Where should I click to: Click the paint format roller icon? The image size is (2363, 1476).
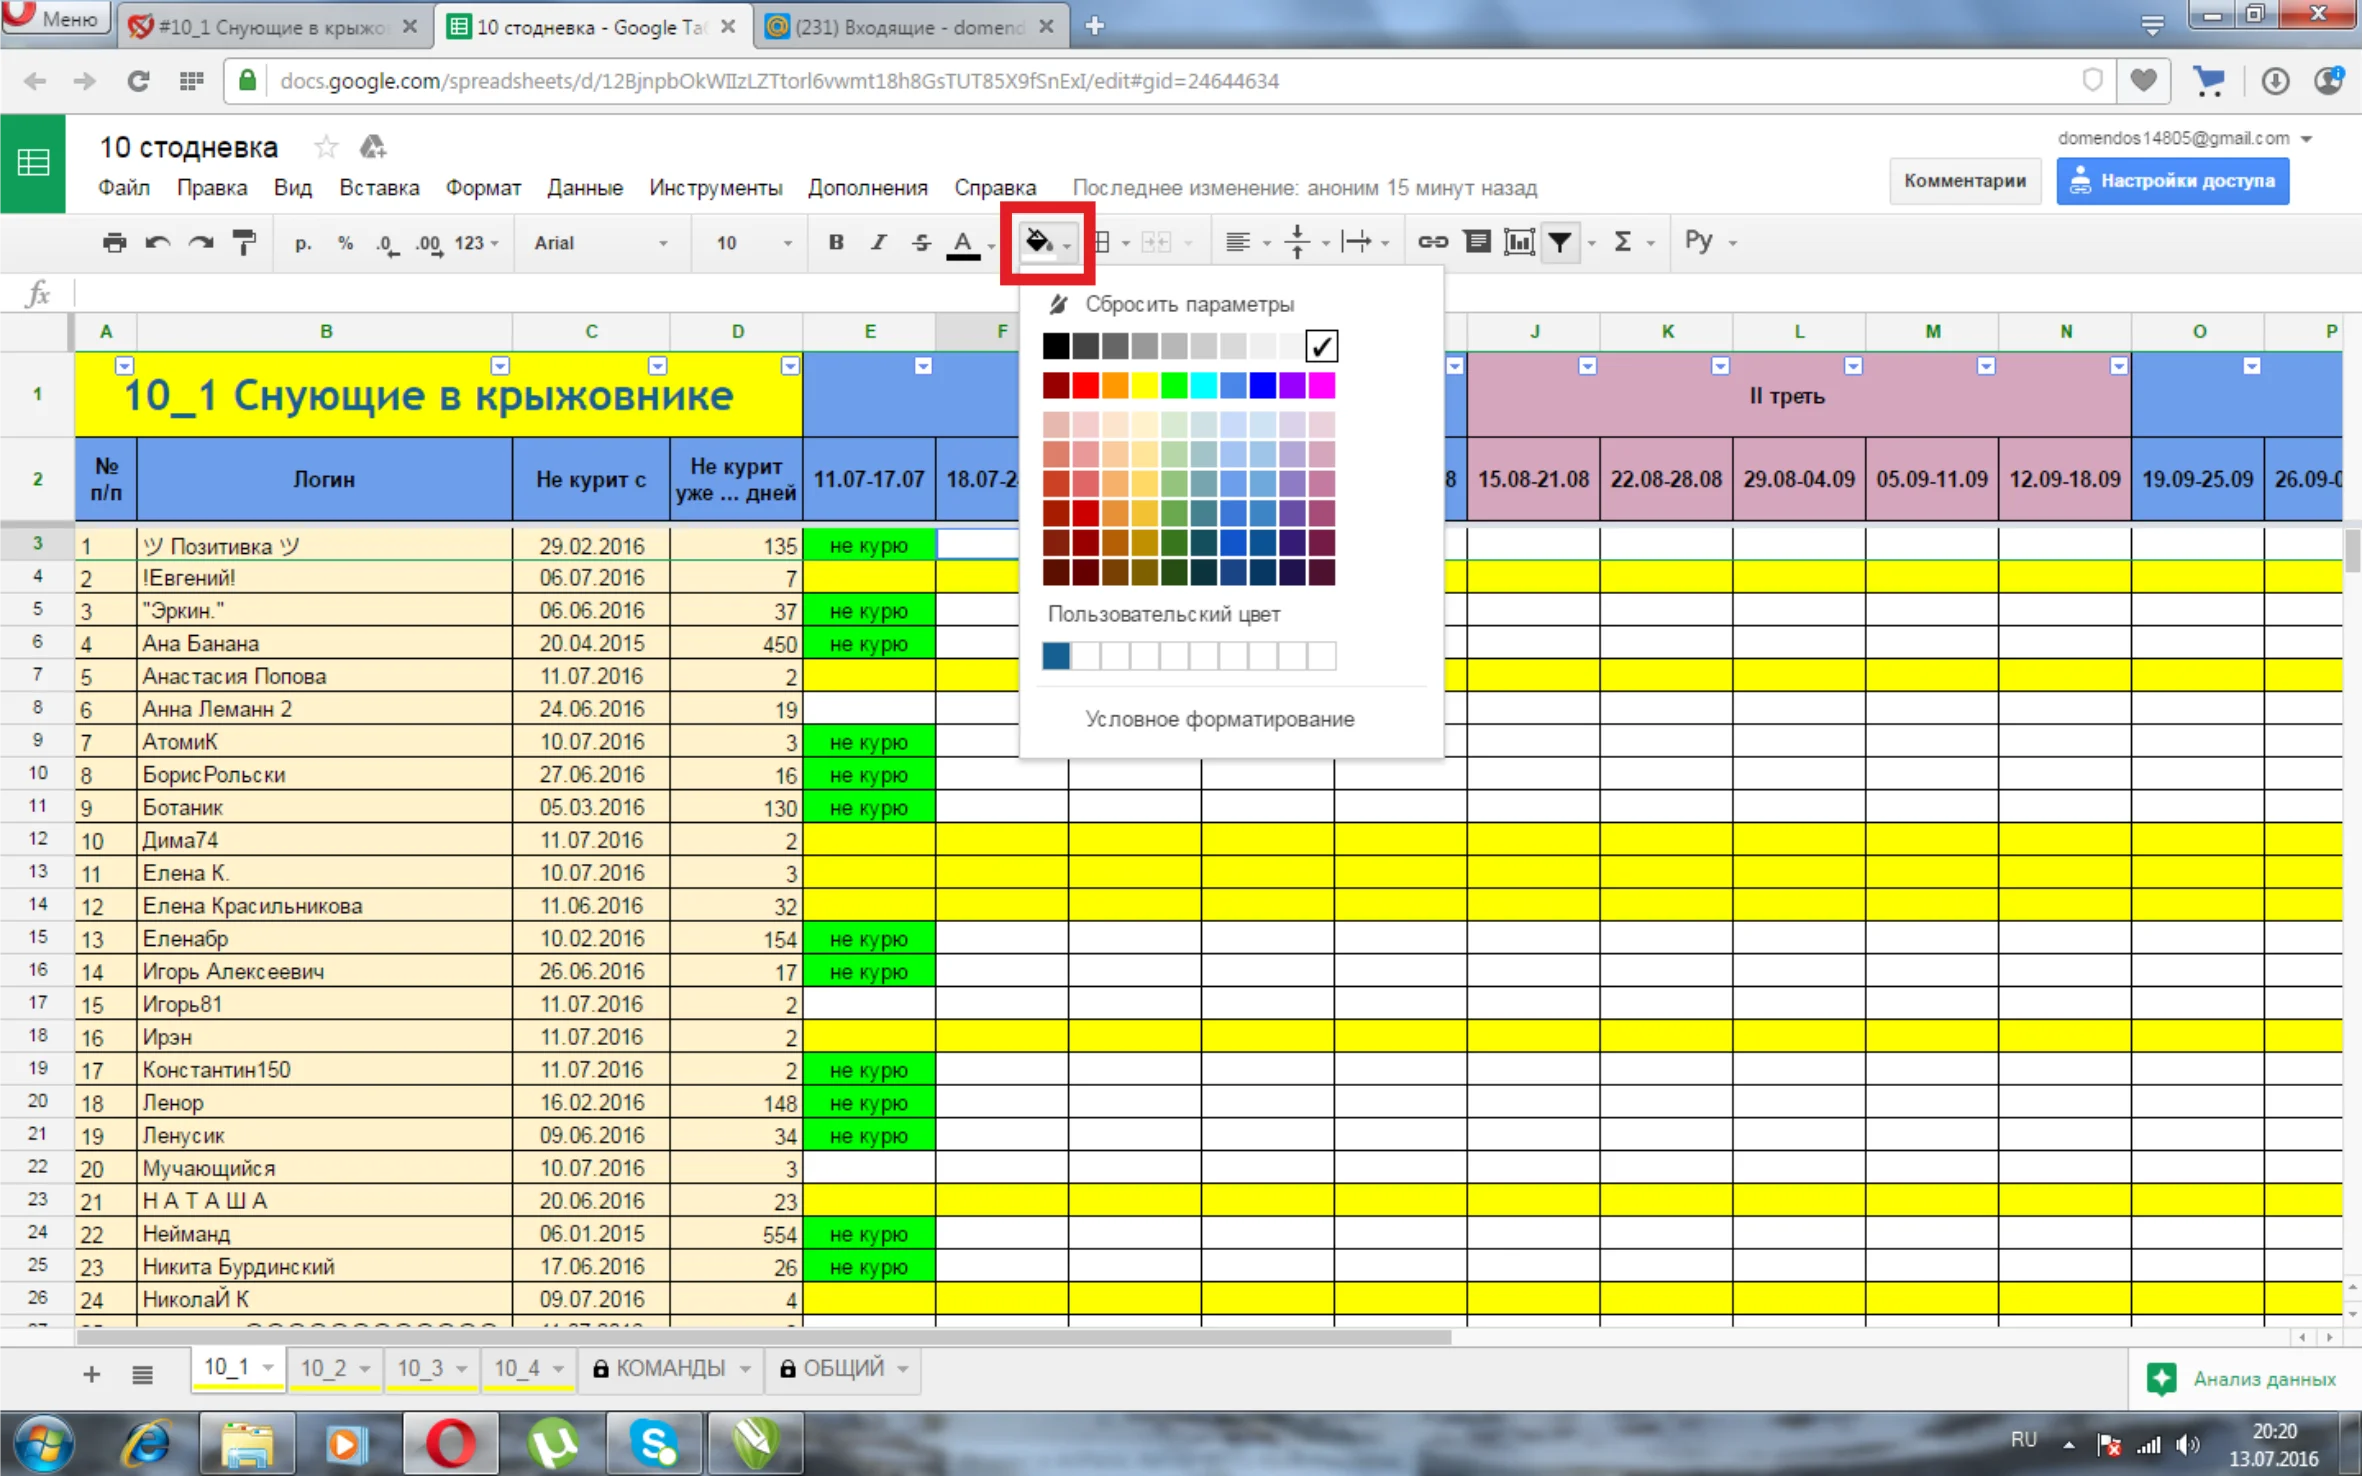[245, 242]
